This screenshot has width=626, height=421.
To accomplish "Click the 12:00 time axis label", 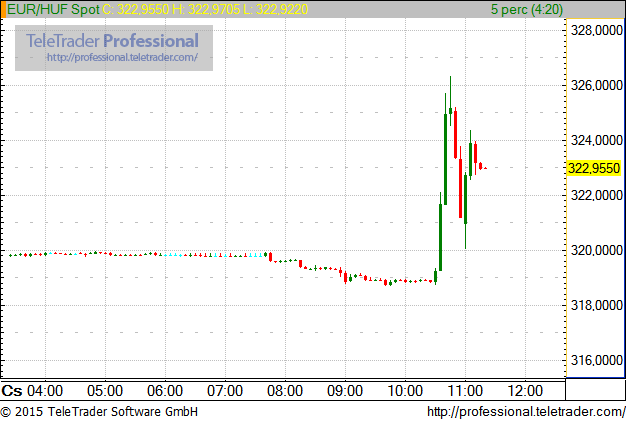I will coord(525,391).
